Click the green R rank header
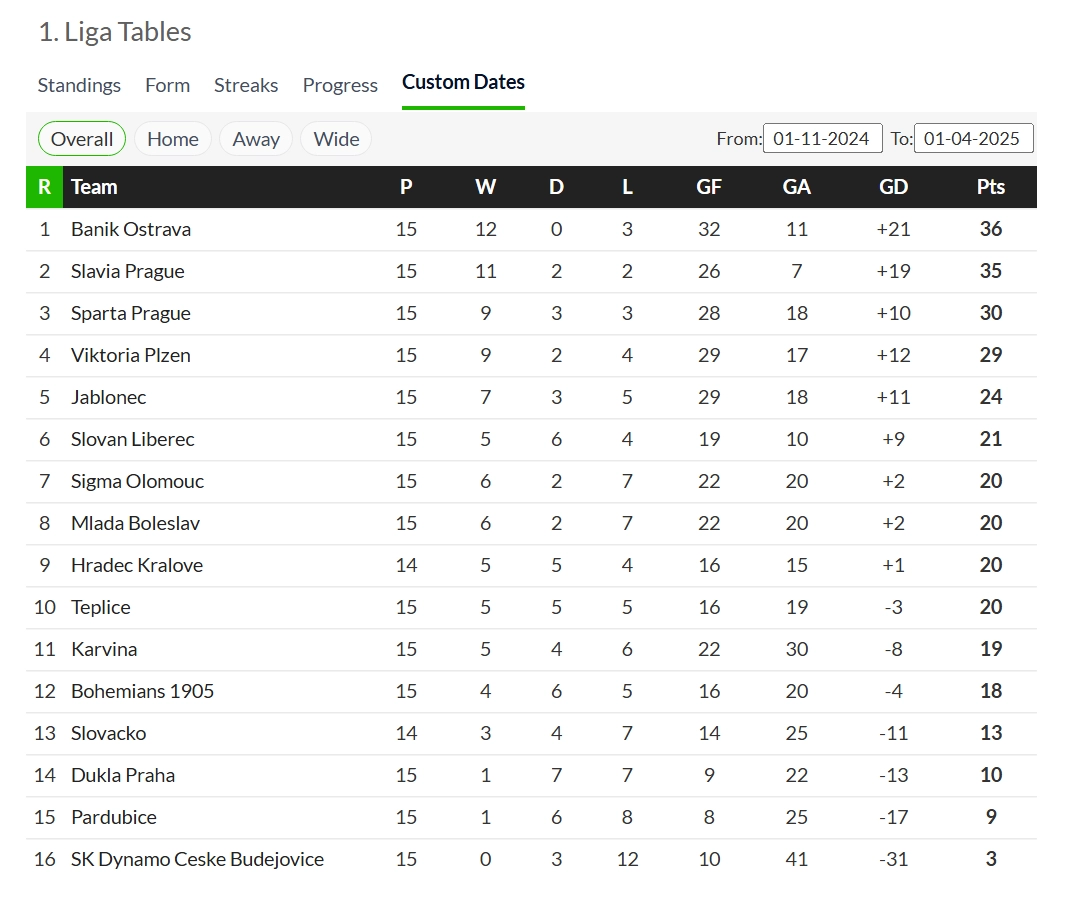This screenshot has width=1079, height=918. [44, 187]
